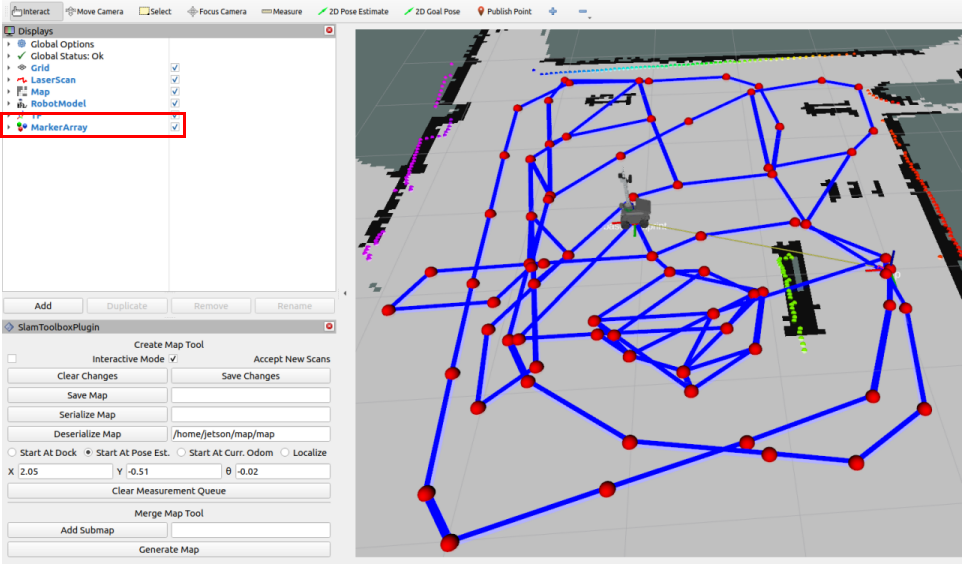Click the Serialize Map button
The width and height of the screenshot is (962, 564).
(87, 414)
